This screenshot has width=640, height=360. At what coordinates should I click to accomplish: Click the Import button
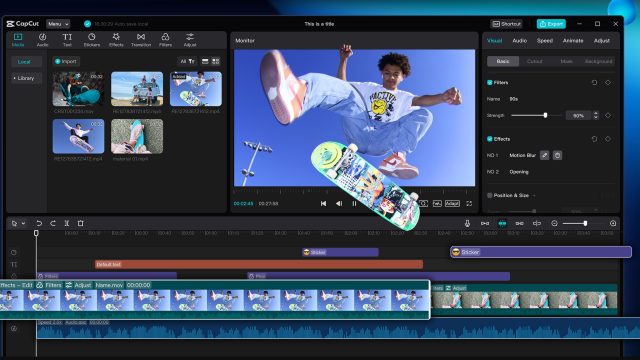click(x=66, y=61)
